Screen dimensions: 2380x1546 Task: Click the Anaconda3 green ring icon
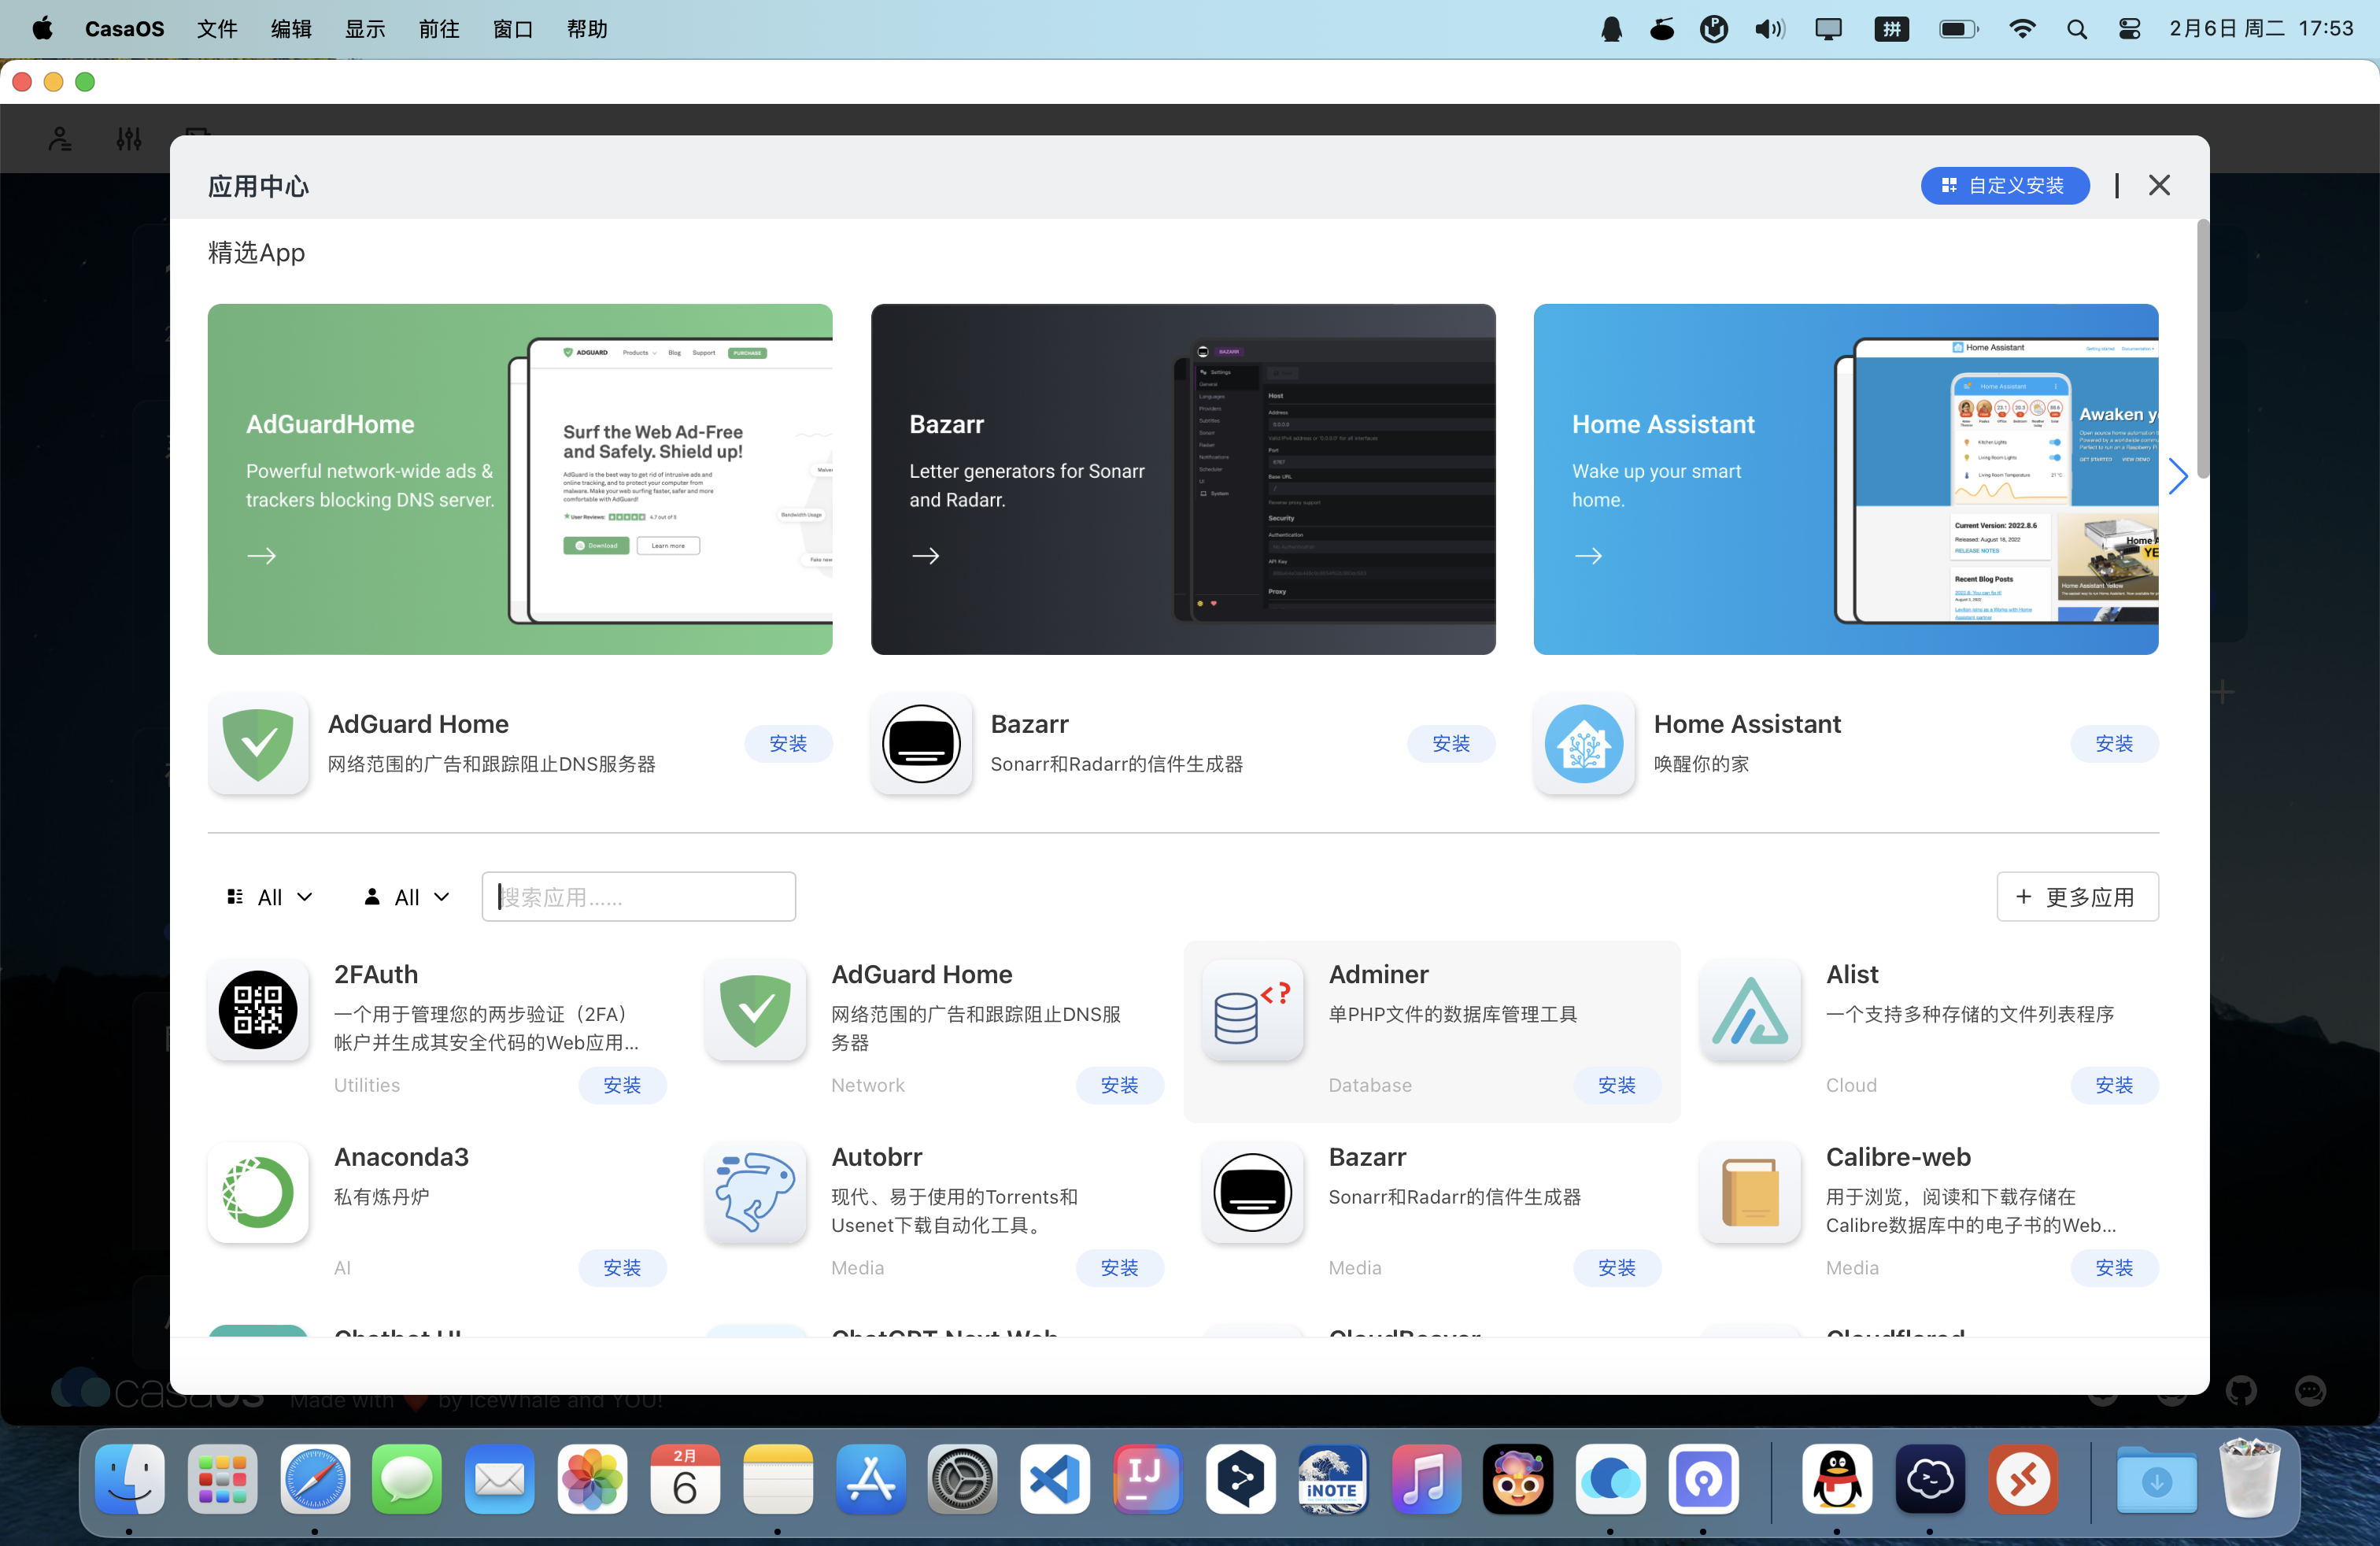coord(258,1192)
